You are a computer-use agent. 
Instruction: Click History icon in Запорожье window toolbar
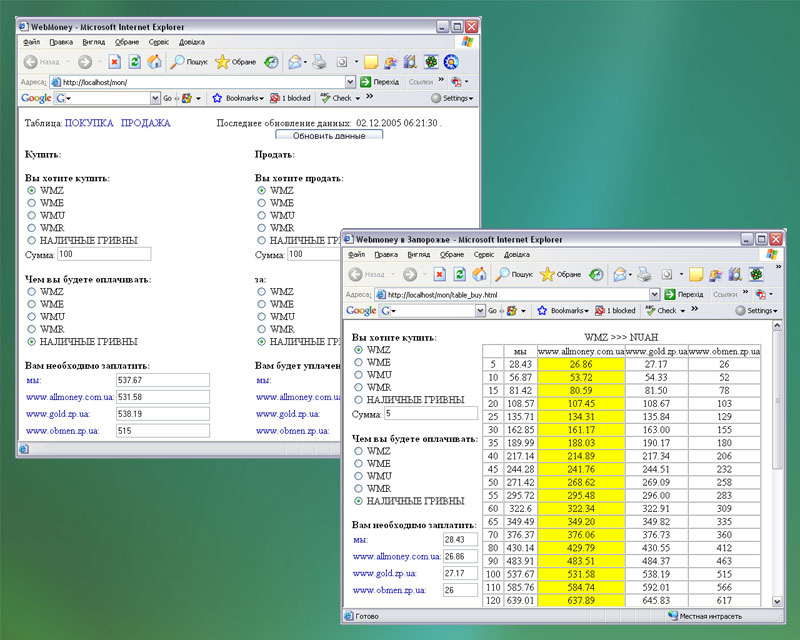click(596, 275)
